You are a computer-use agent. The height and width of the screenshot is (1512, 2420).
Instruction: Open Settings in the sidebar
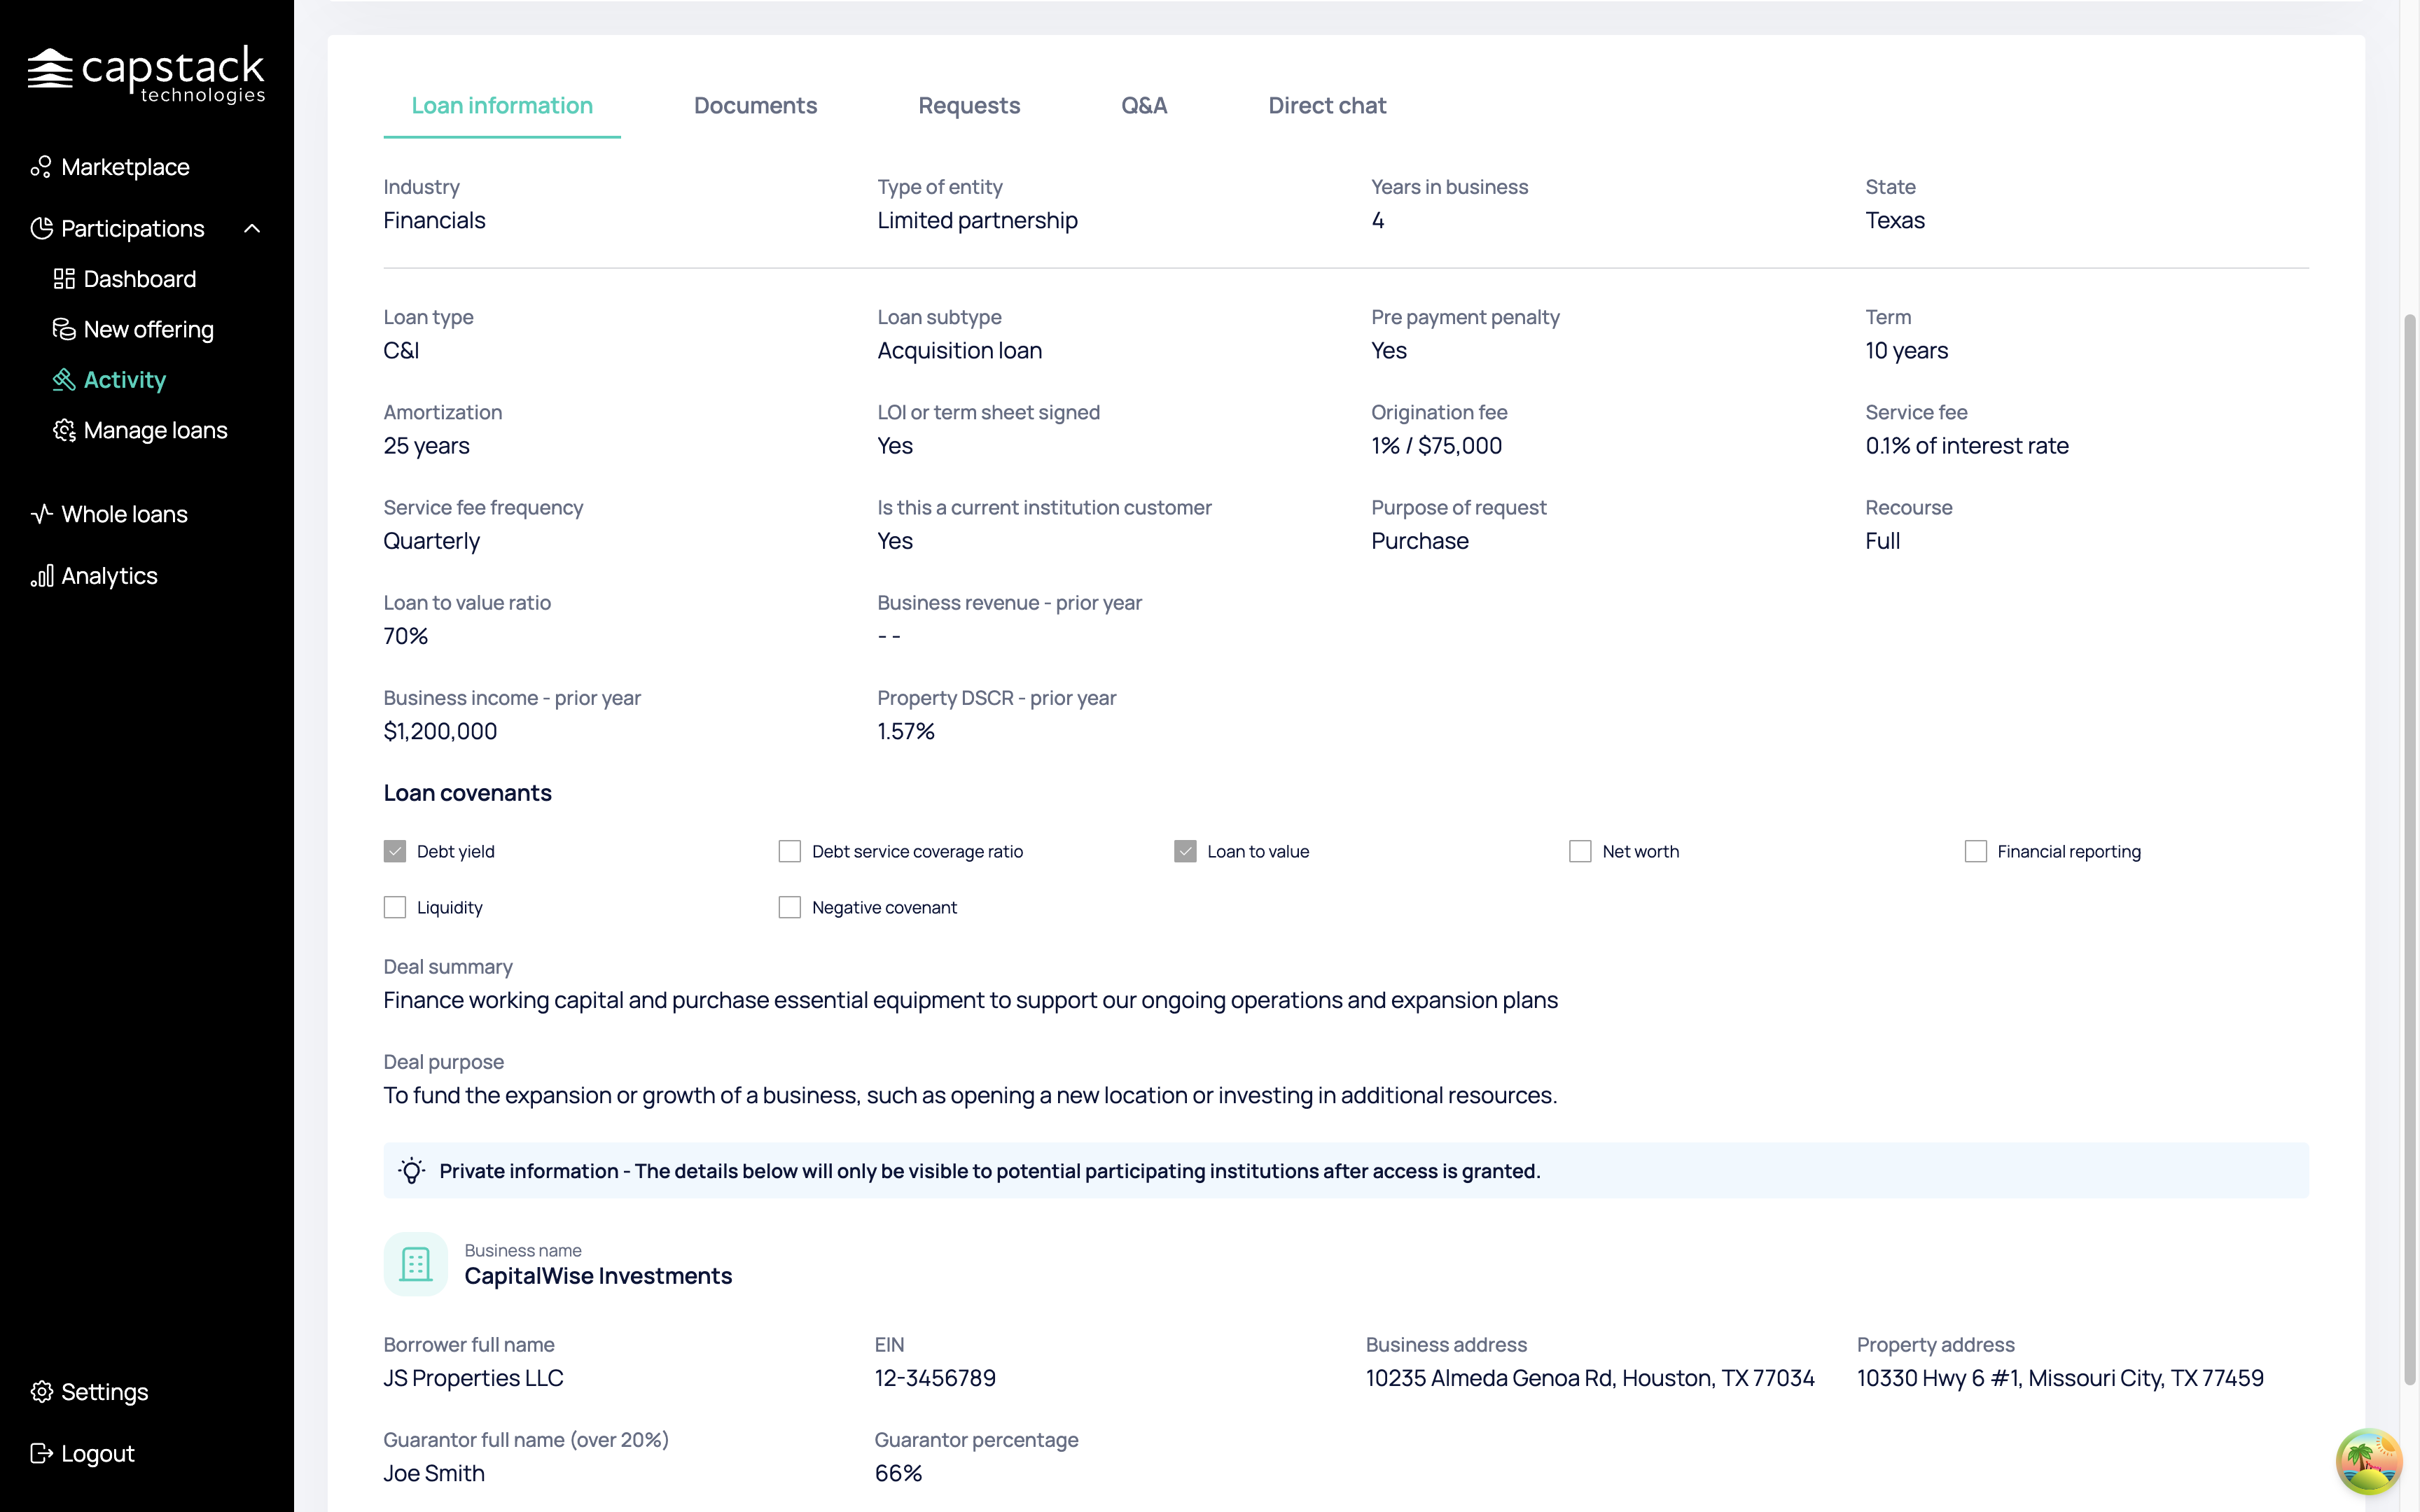(90, 1392)
